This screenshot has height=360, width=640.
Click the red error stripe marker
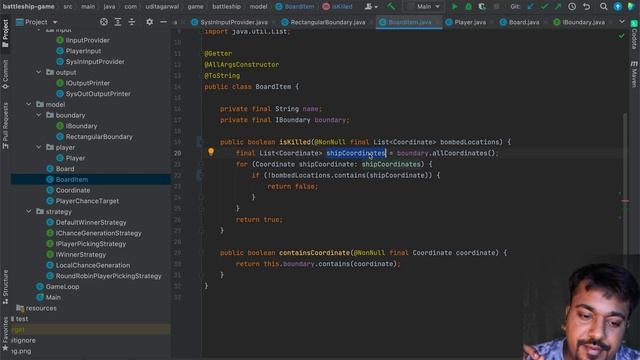(625, 200)
